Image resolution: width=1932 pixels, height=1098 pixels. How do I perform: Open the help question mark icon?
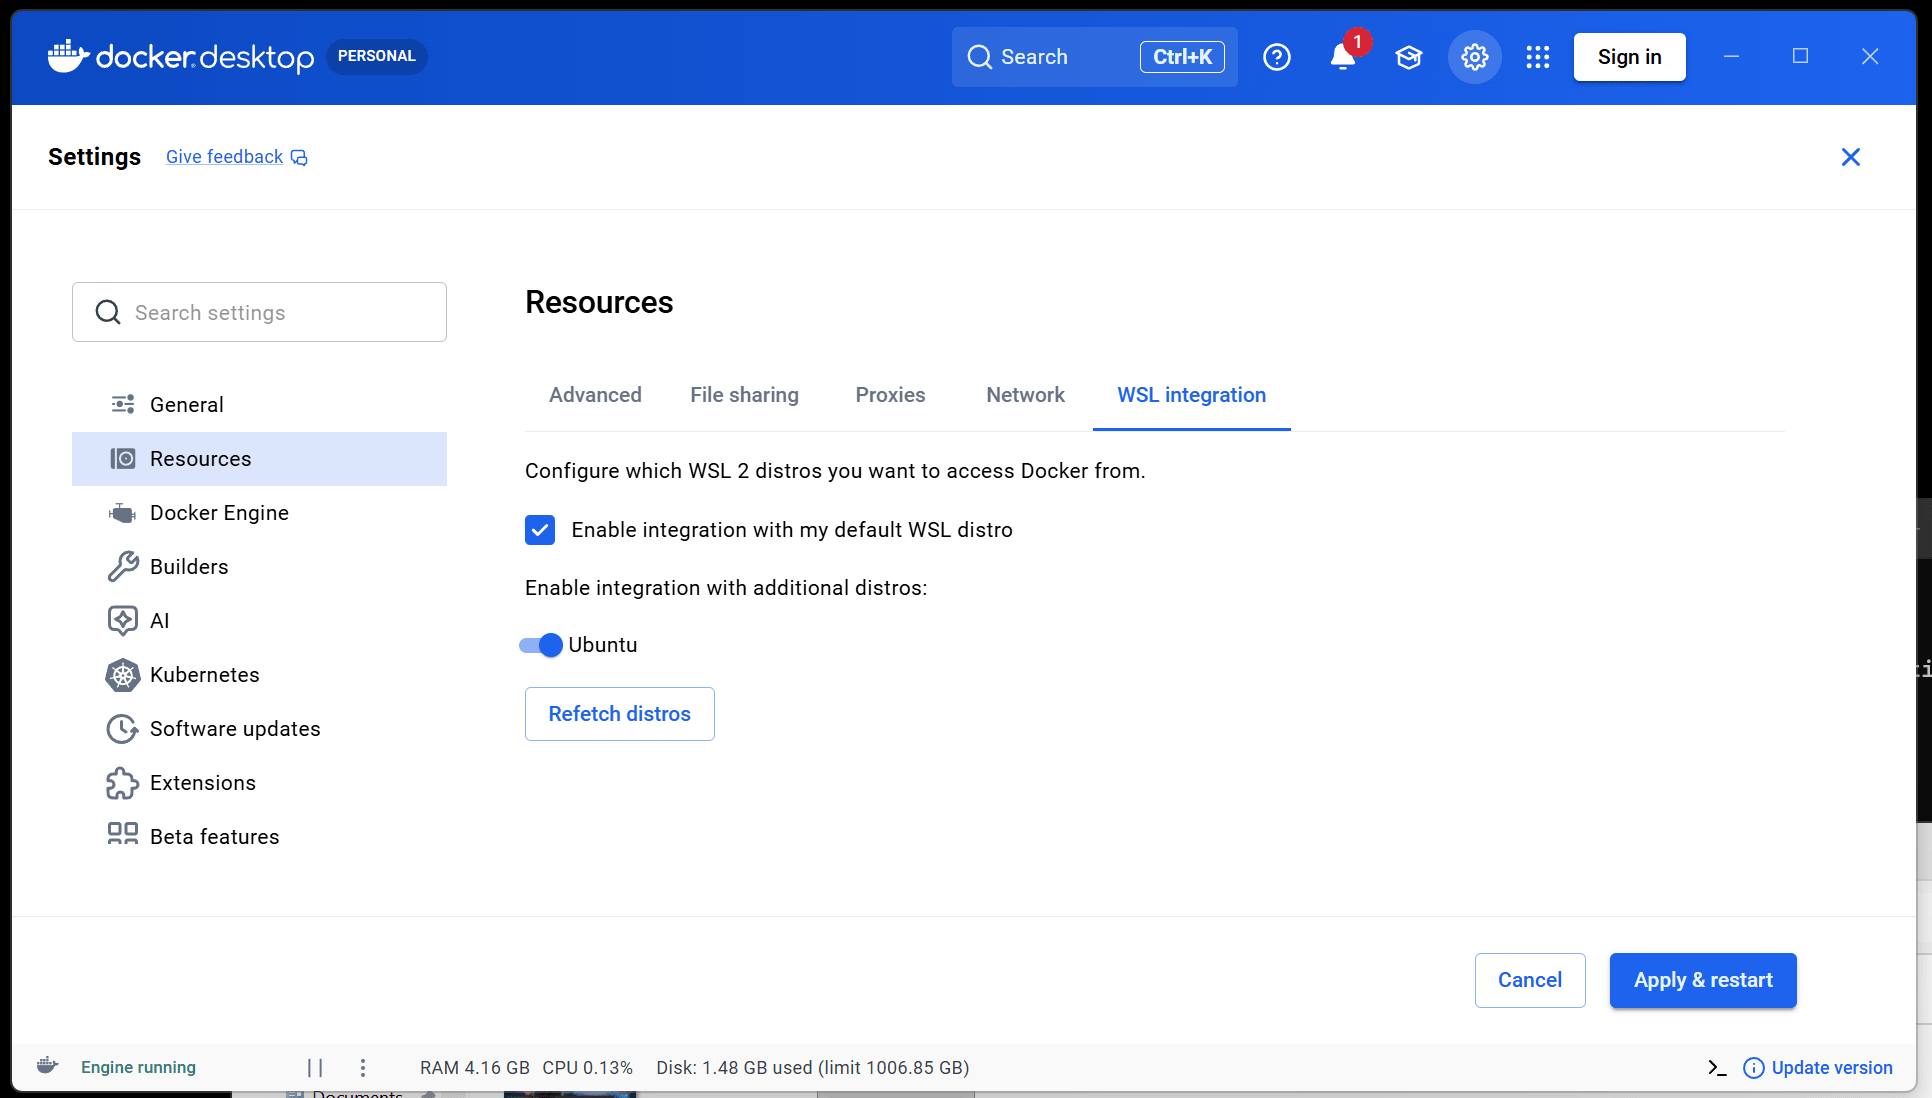(1277, 57)
